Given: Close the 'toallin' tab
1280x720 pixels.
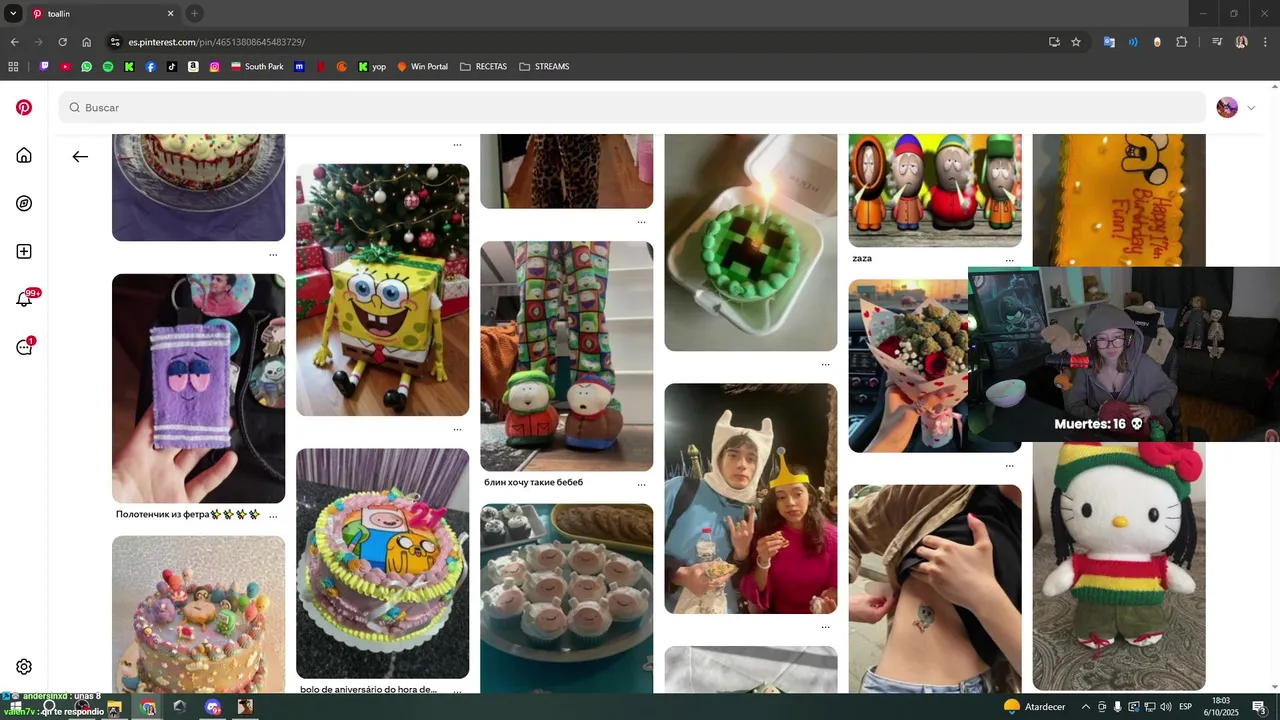Looking at the screenshot, I should pos(170,14).
